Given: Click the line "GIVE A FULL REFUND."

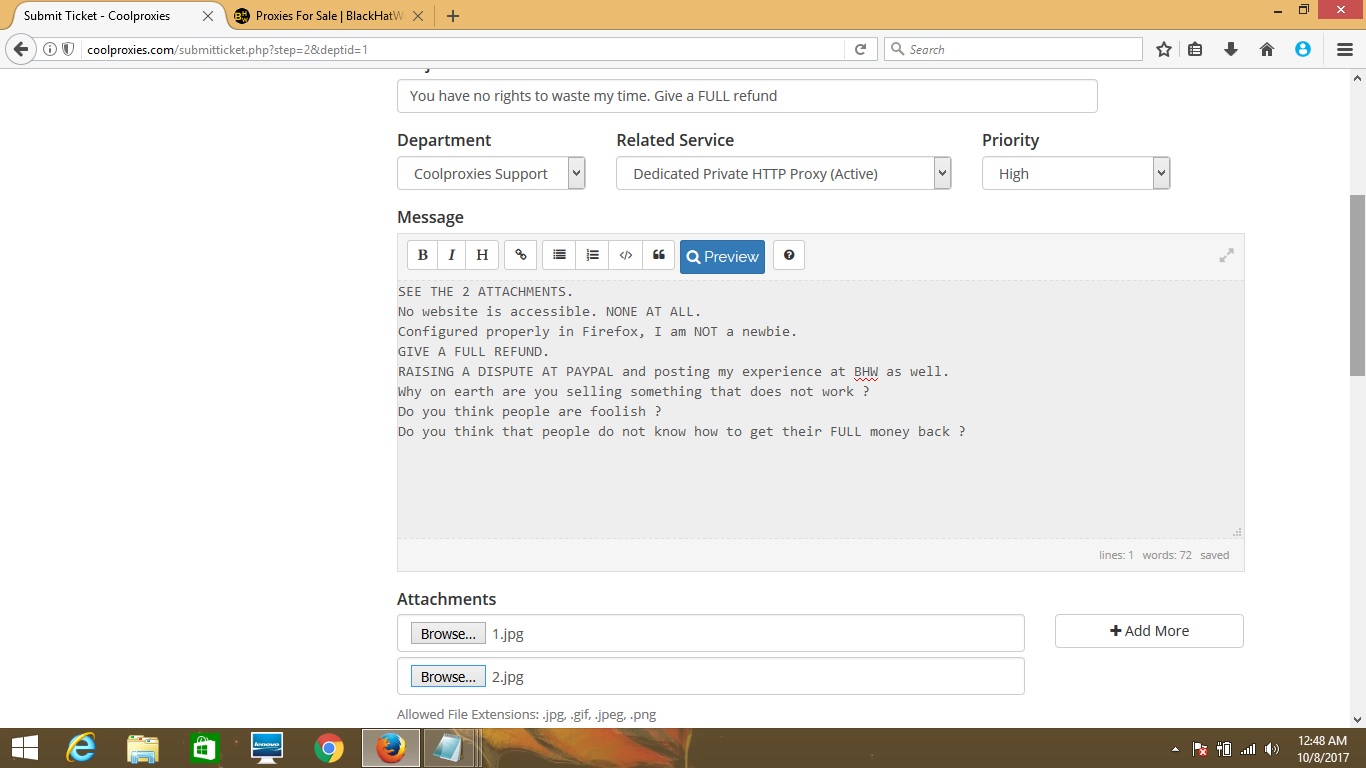Looking at the screenshot, I should pyautogui.click(x=474, y=351).
